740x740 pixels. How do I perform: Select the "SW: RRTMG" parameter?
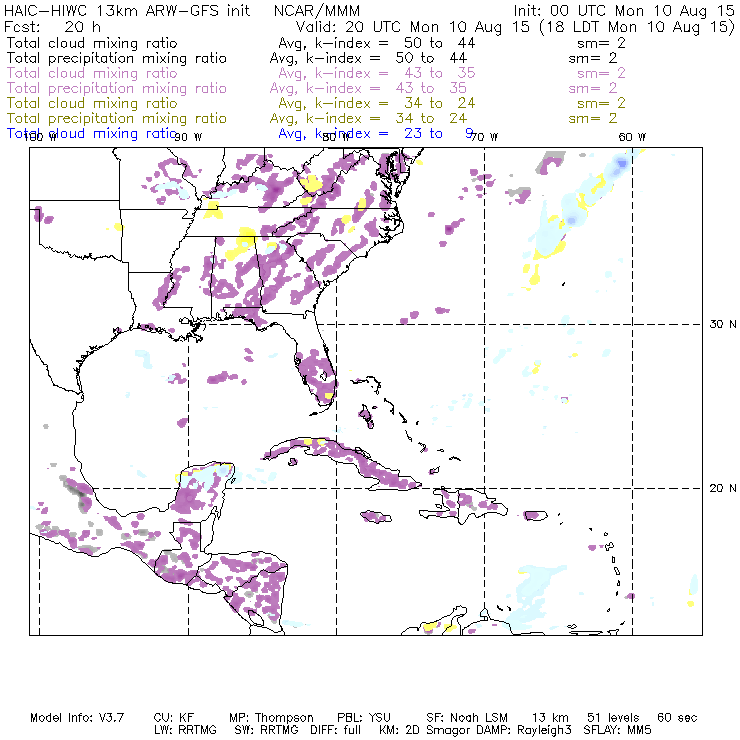click(266, 730)
